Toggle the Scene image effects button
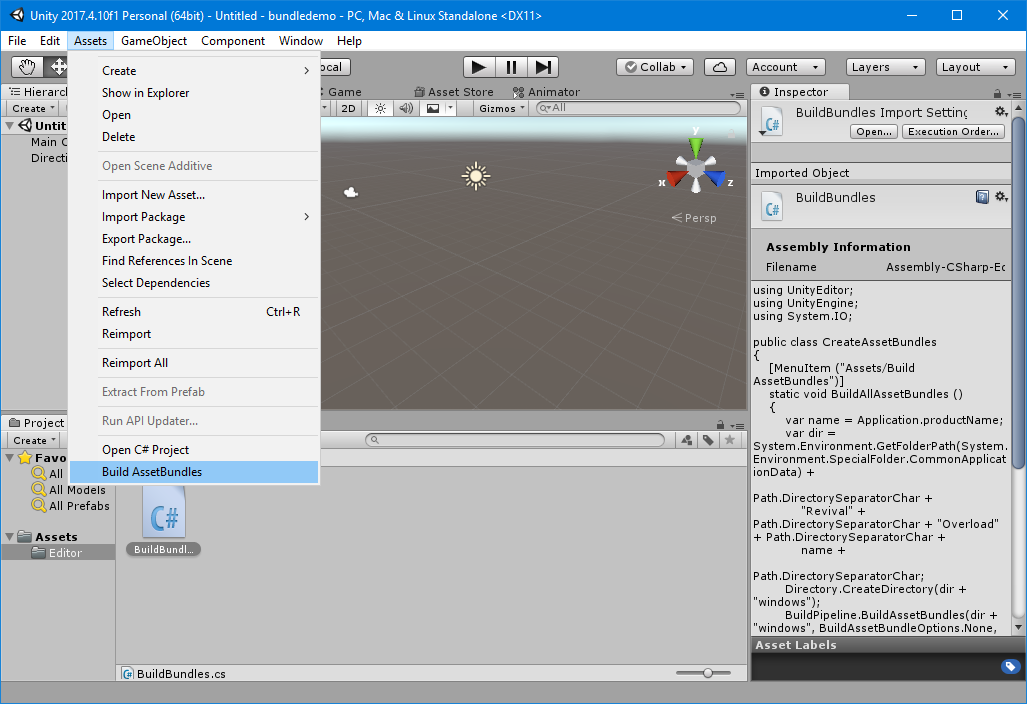 [x=433, y=108]
